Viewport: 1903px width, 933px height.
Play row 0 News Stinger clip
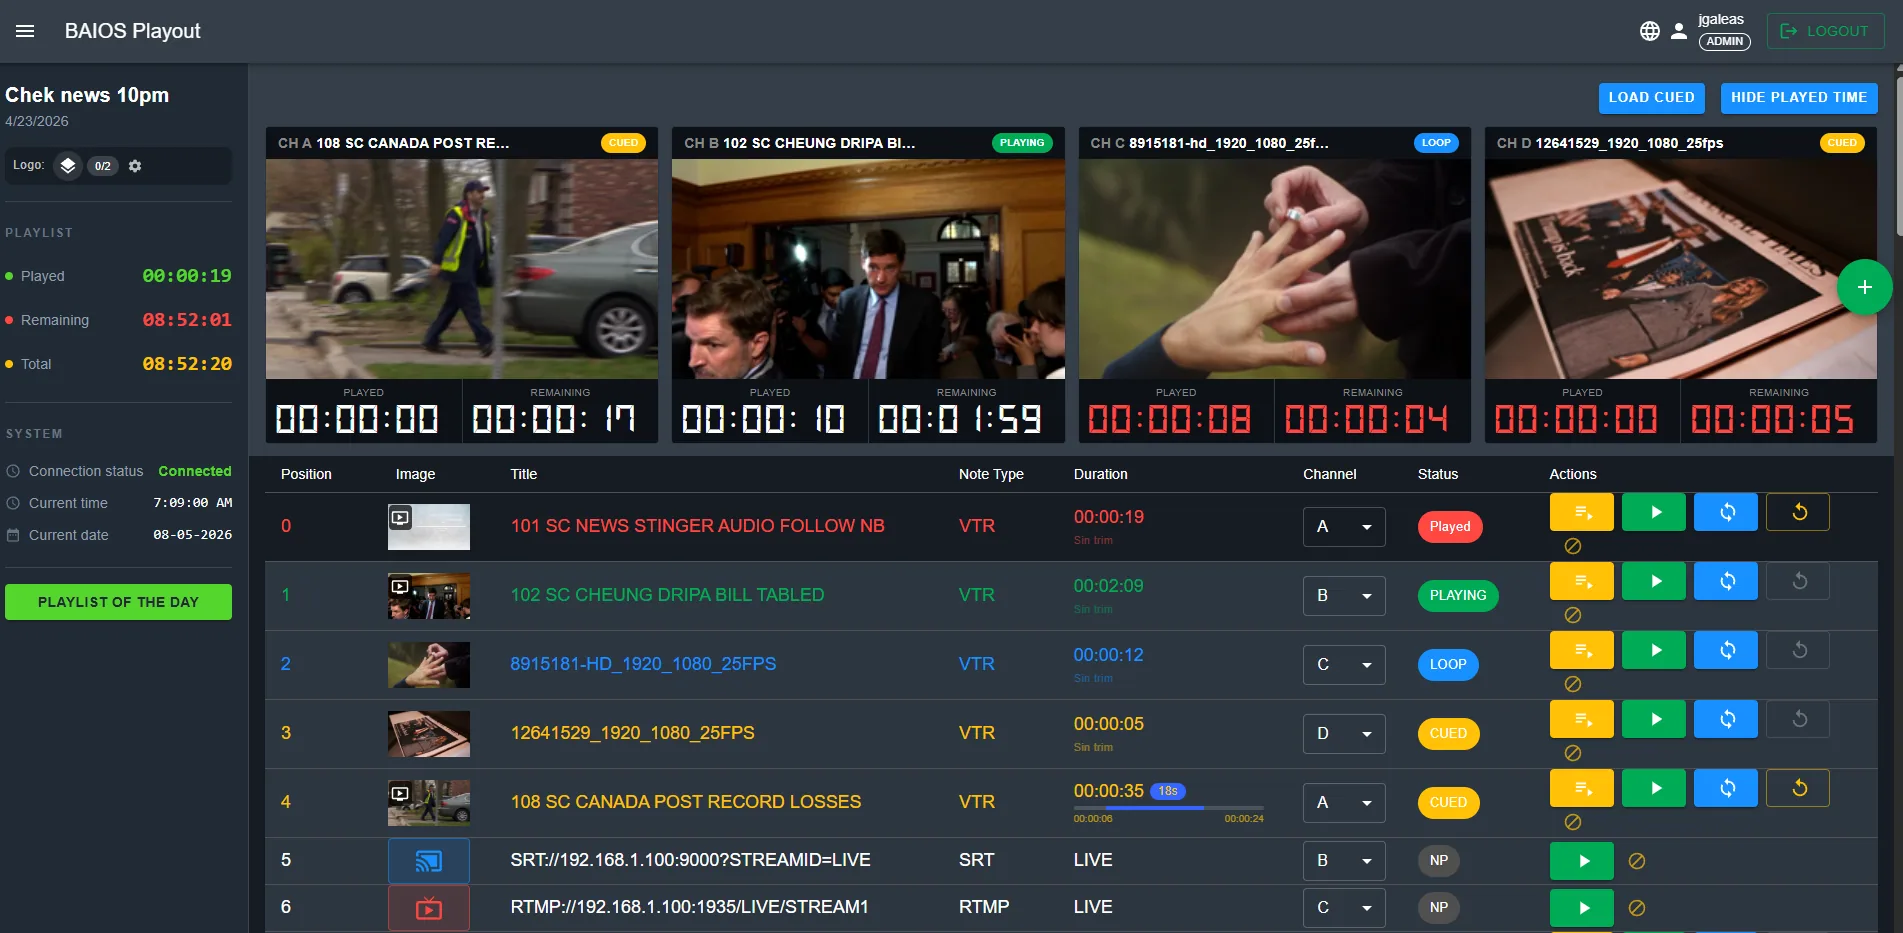click(x=1654, y=512)
